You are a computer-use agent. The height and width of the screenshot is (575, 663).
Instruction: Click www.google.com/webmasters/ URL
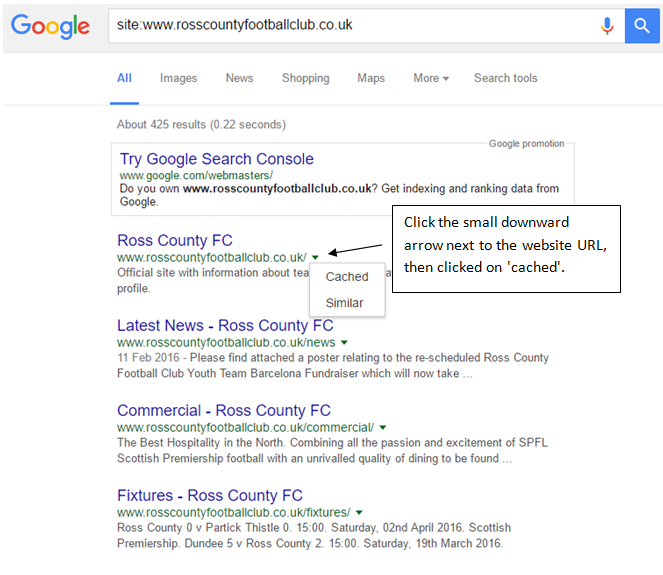tap(196, 175)
